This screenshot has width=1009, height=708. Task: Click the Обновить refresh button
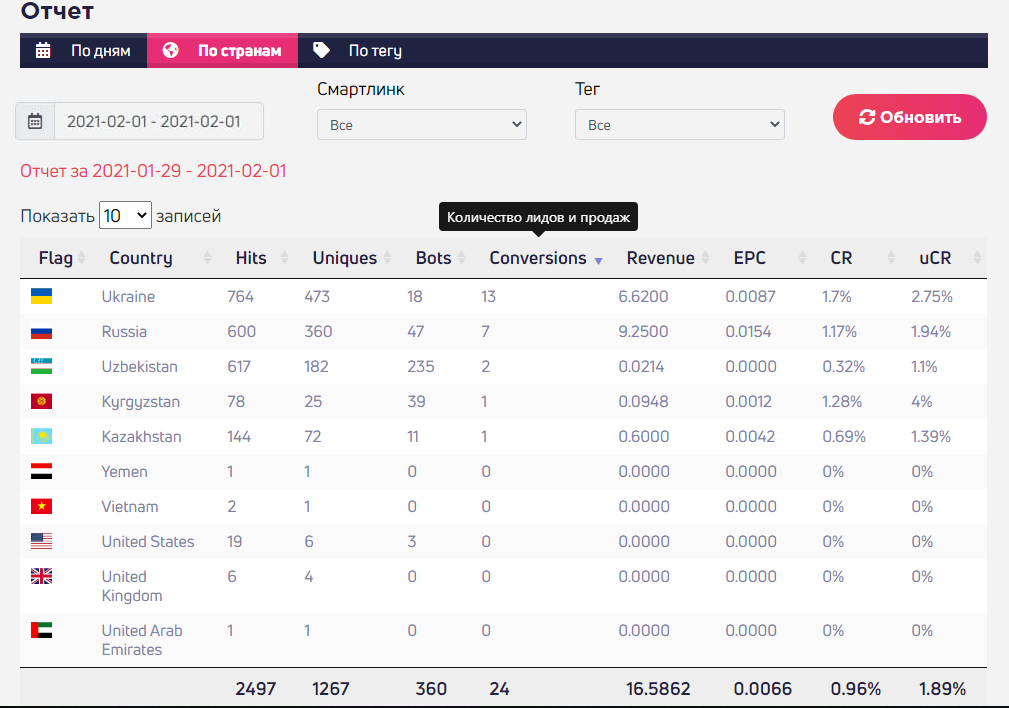pos(910,117)
